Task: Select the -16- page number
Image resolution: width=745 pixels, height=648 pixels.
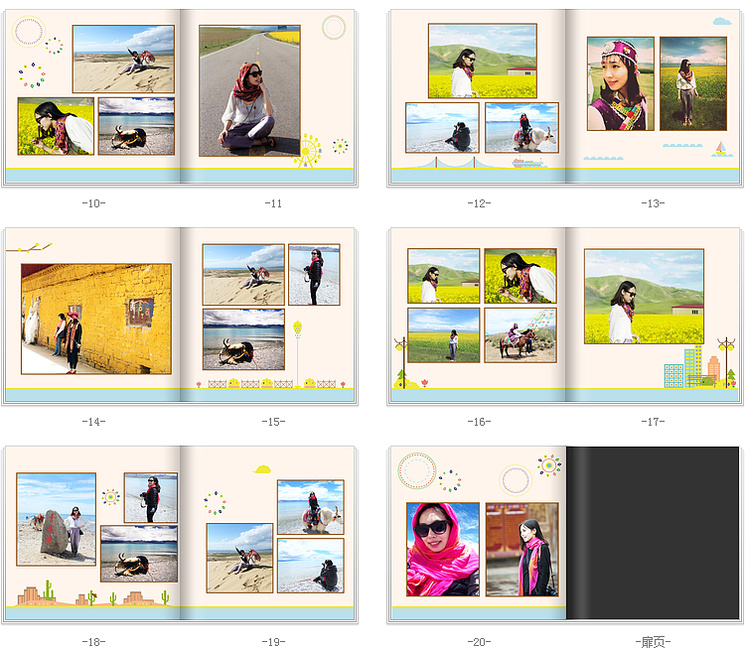Action: [x=479, y=422]
